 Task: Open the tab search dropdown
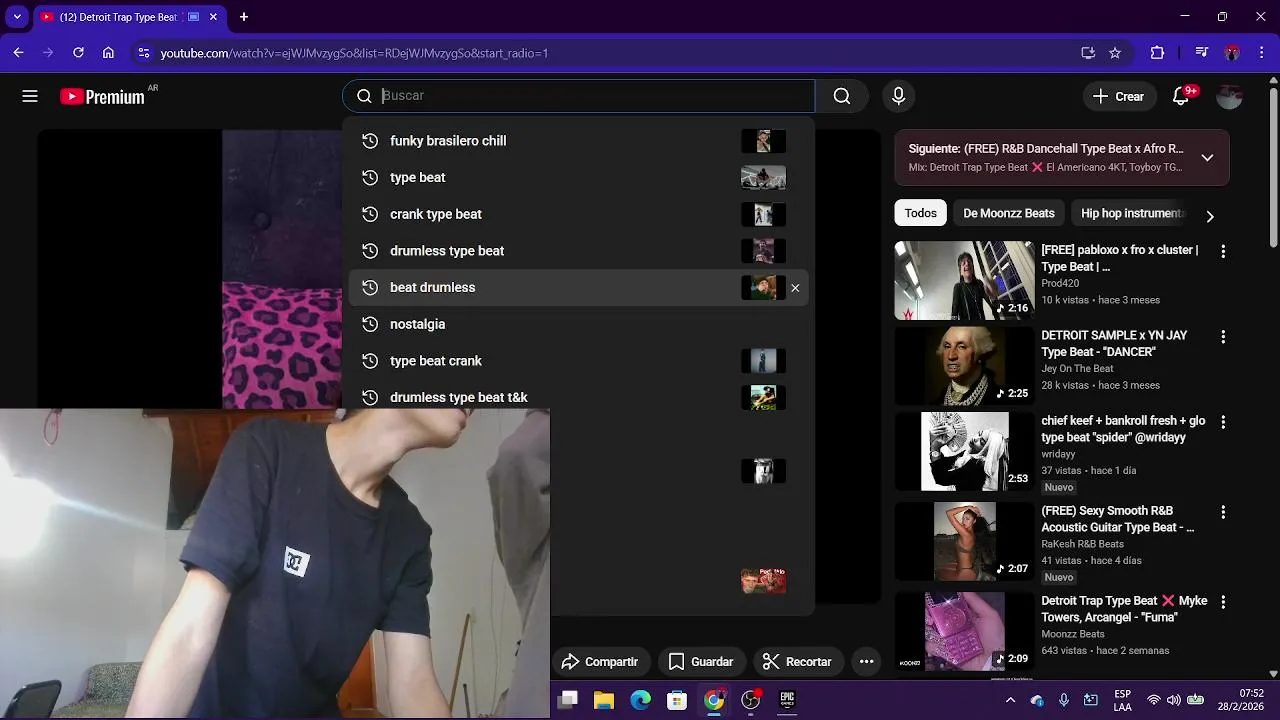(x=17, y=17)
